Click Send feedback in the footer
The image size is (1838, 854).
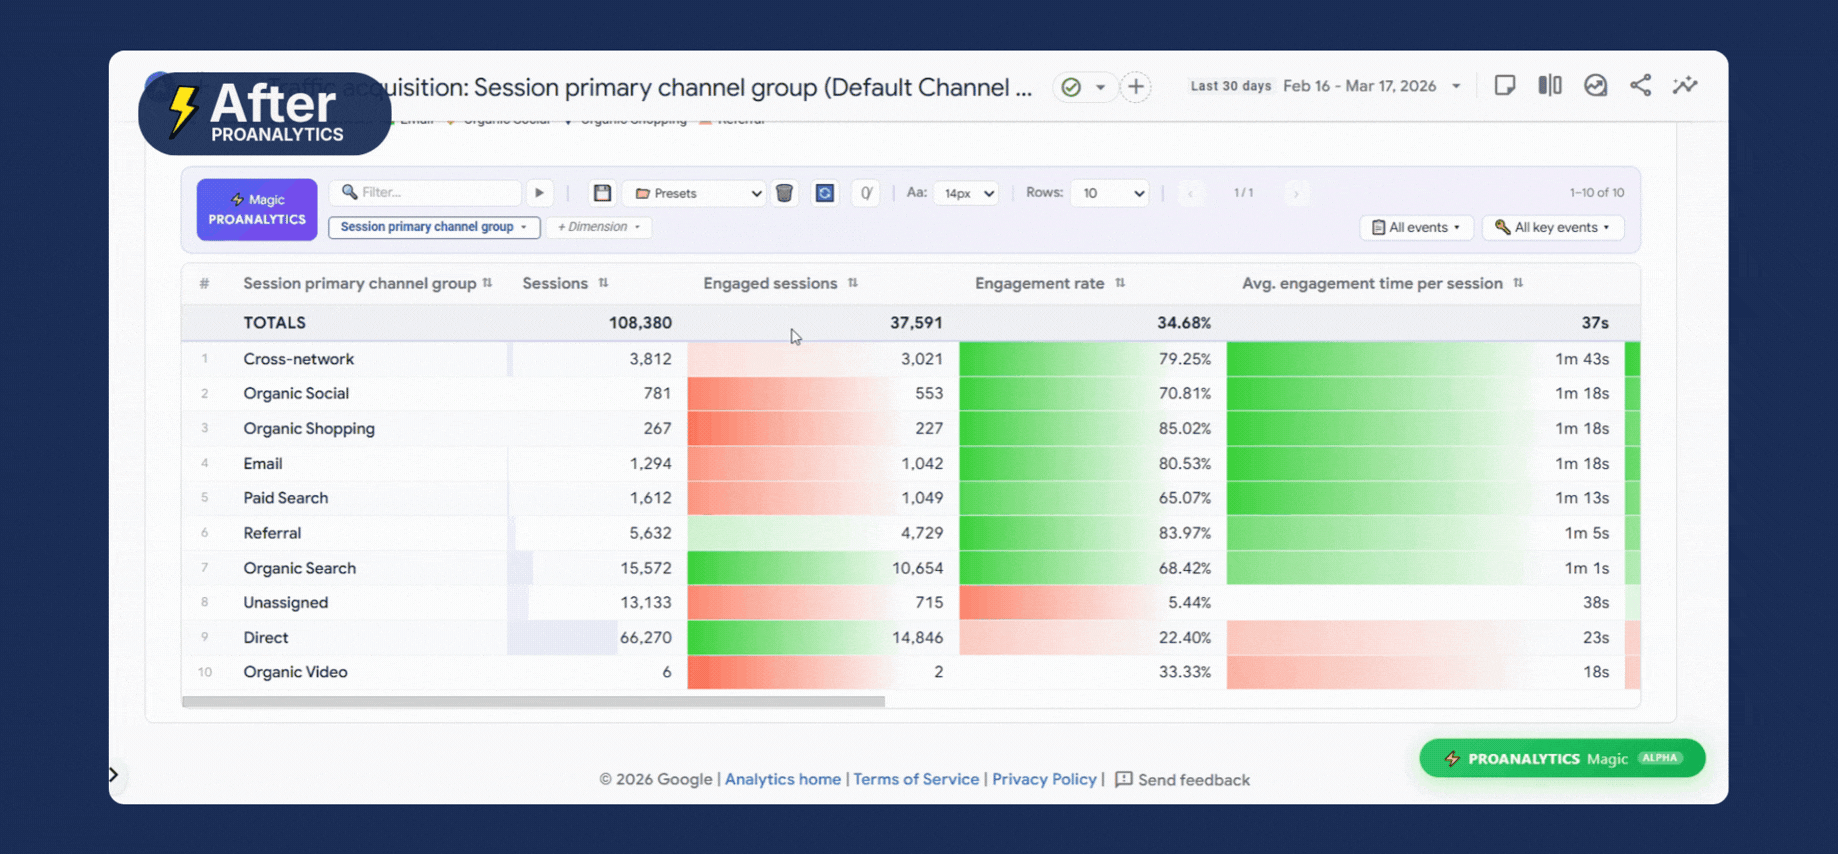1182,780
